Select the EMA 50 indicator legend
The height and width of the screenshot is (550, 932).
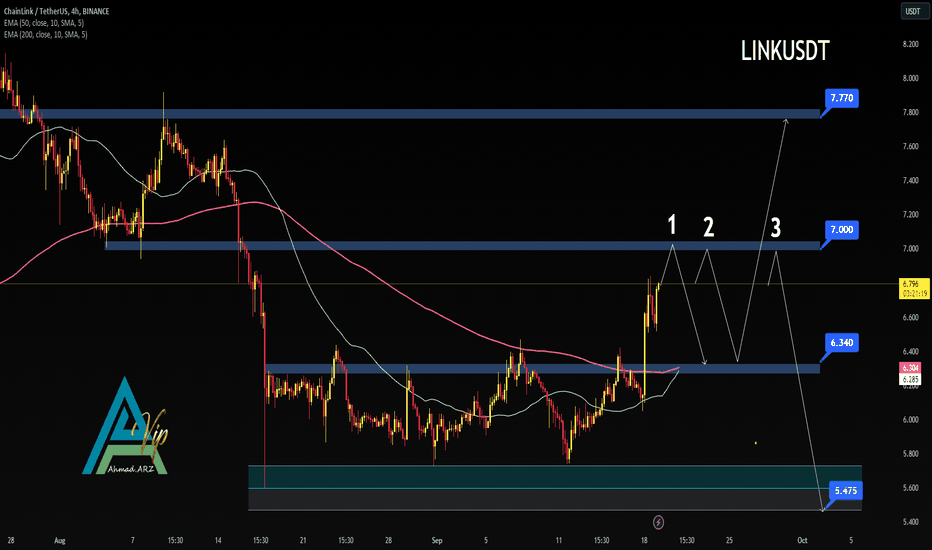point(44,23)
